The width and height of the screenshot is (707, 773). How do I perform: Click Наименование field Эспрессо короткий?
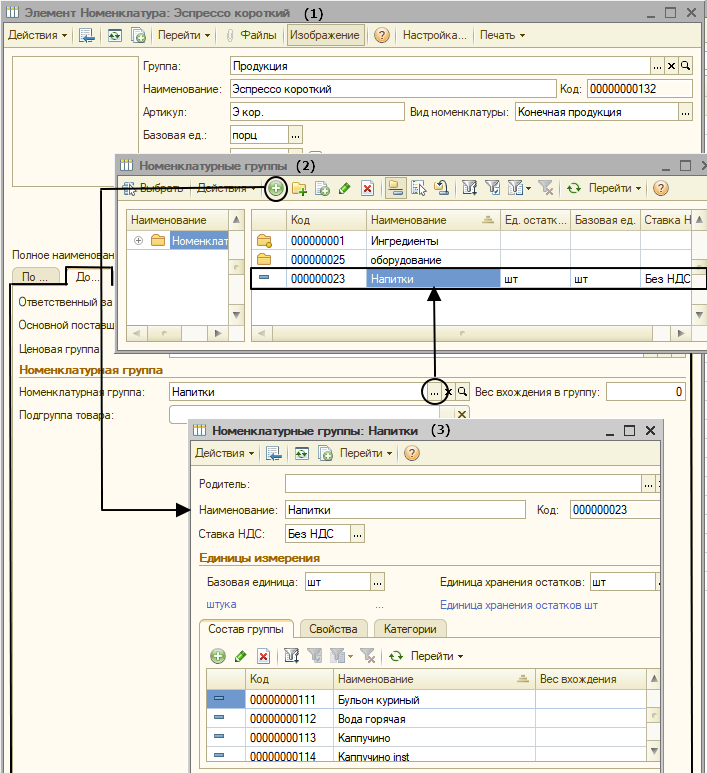click(x=393, y=89)
